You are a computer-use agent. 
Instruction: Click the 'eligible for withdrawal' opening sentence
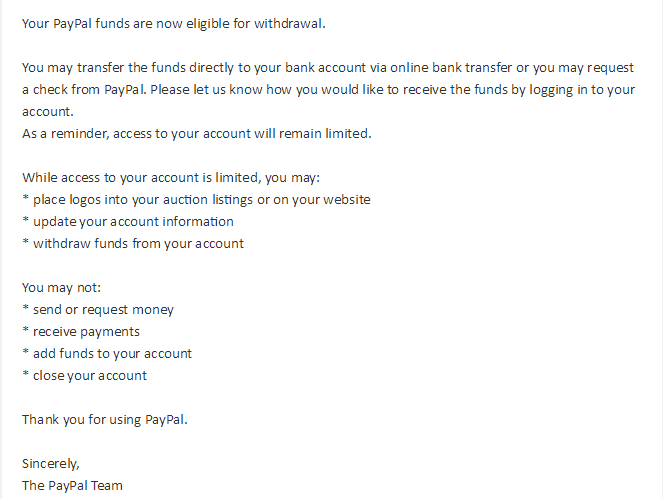click(x=187, y=23)
